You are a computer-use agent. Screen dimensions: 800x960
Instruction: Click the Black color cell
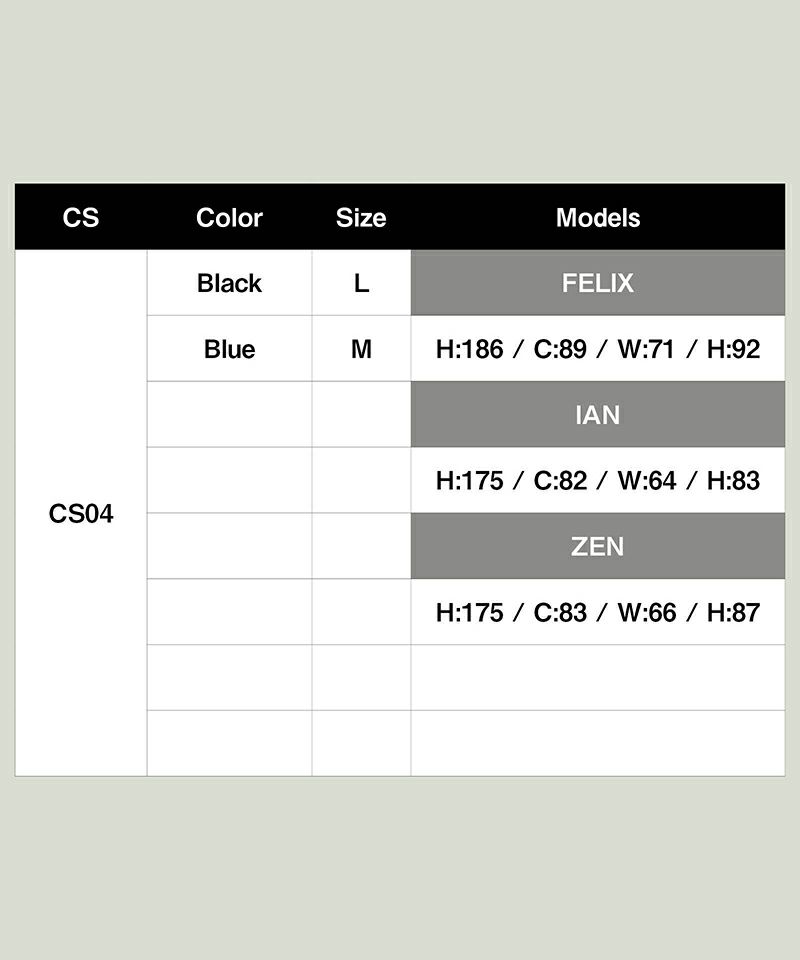point(229,283)
